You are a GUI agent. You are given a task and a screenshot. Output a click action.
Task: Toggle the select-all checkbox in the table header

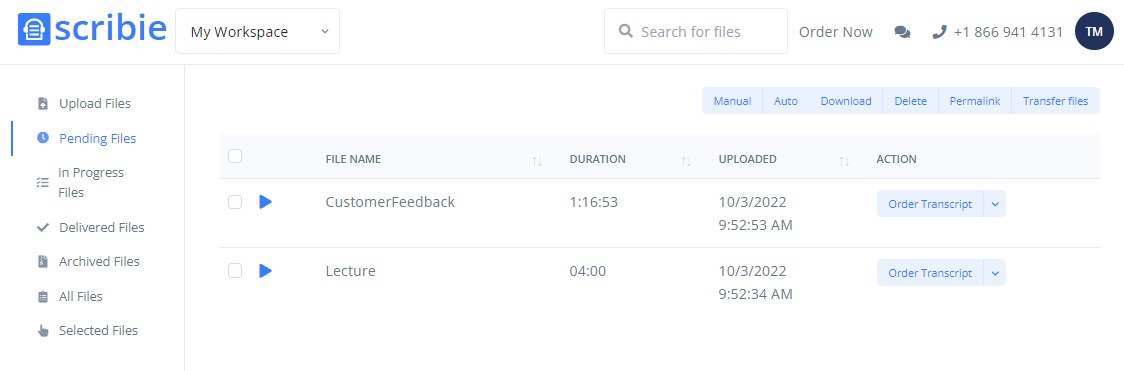pos(235,156)
